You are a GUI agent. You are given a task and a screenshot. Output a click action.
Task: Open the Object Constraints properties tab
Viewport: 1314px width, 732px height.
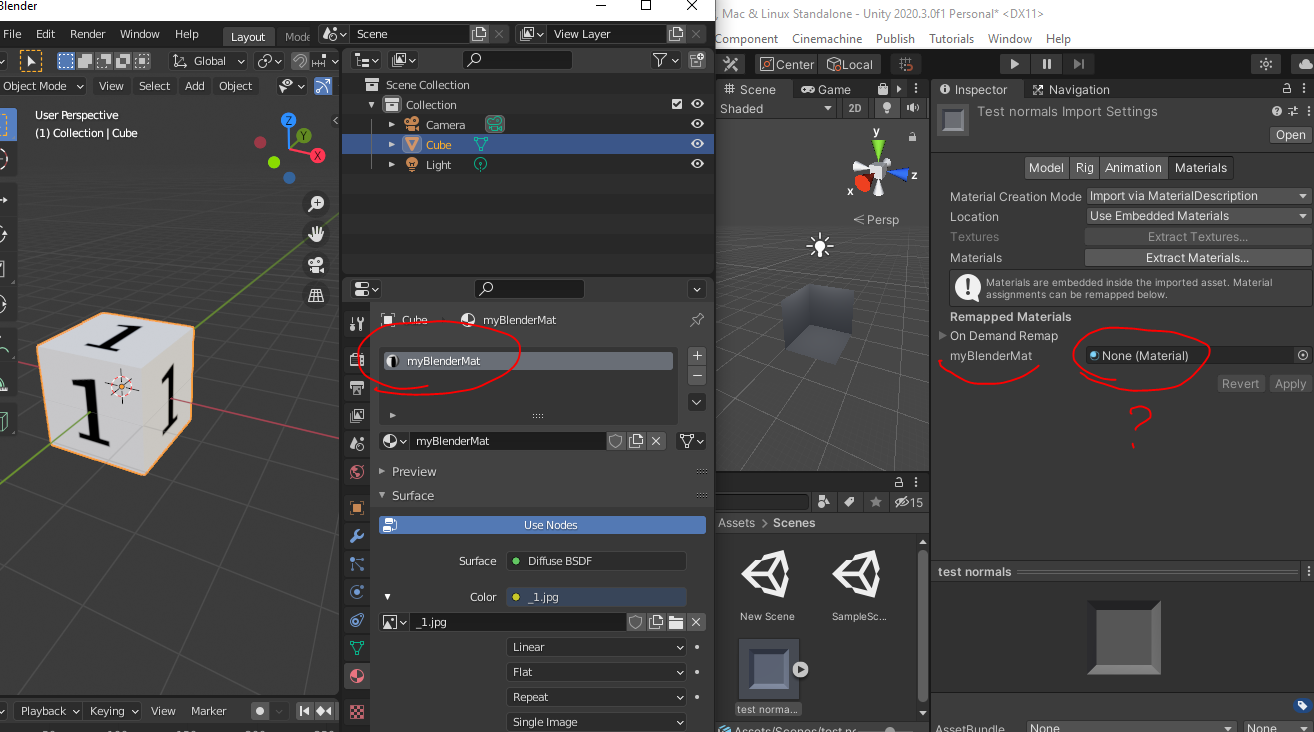tap(357, 620)
